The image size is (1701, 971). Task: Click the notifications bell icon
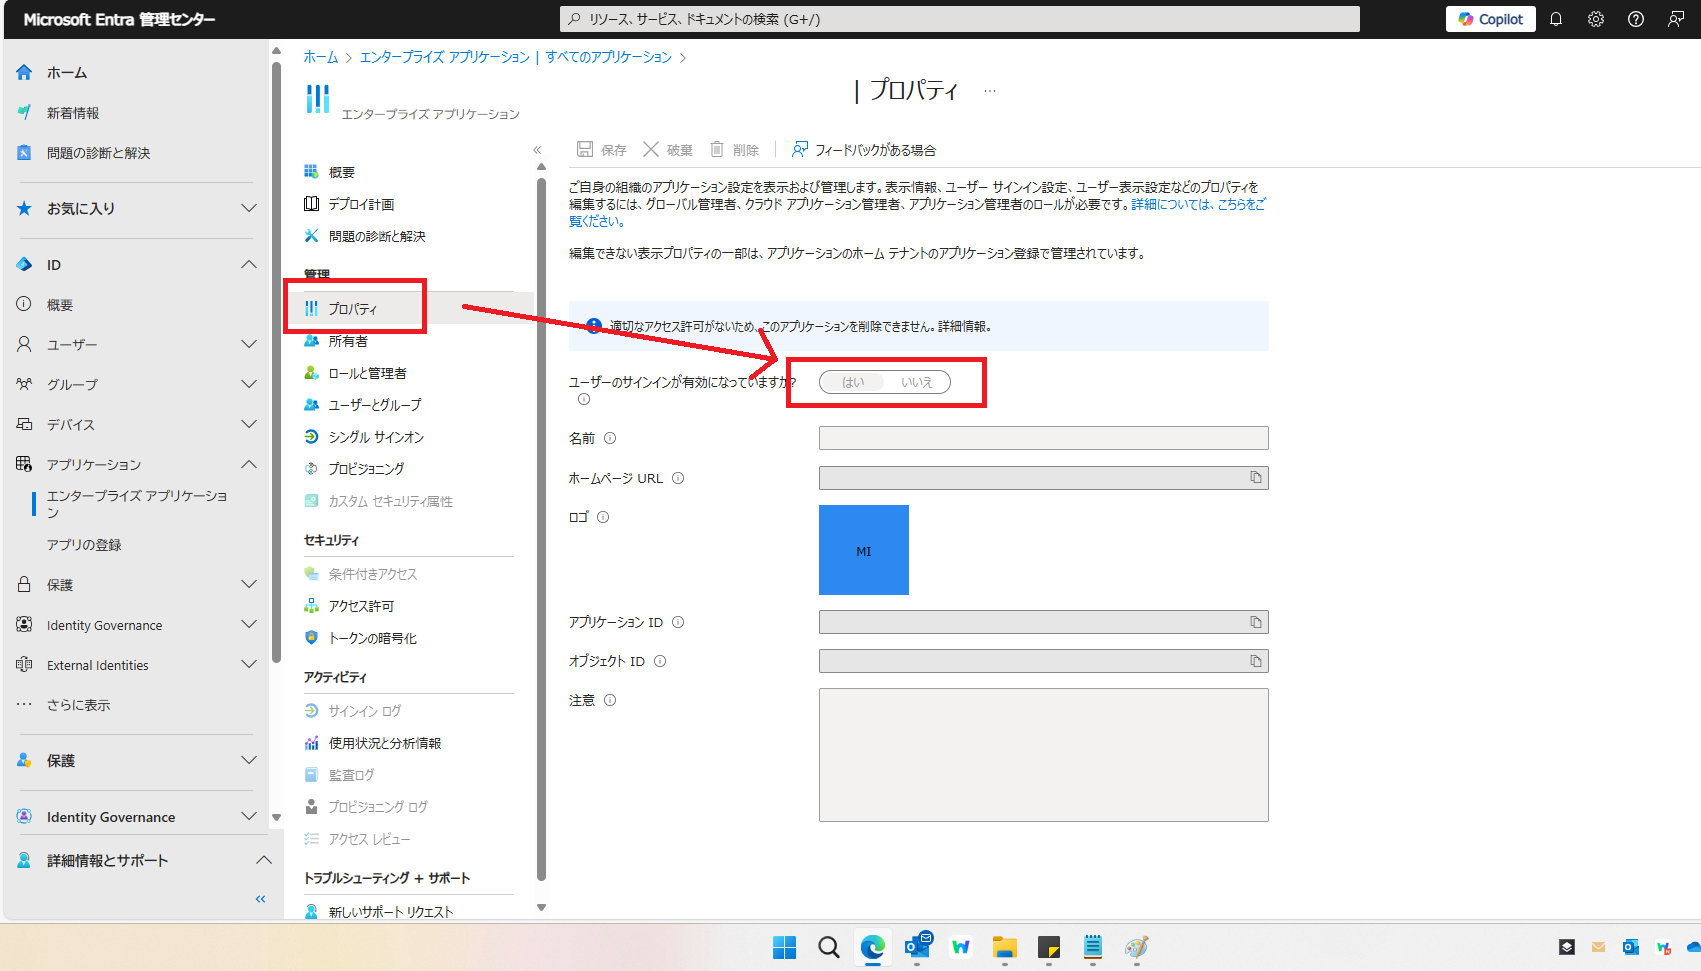pos(1556,19)
